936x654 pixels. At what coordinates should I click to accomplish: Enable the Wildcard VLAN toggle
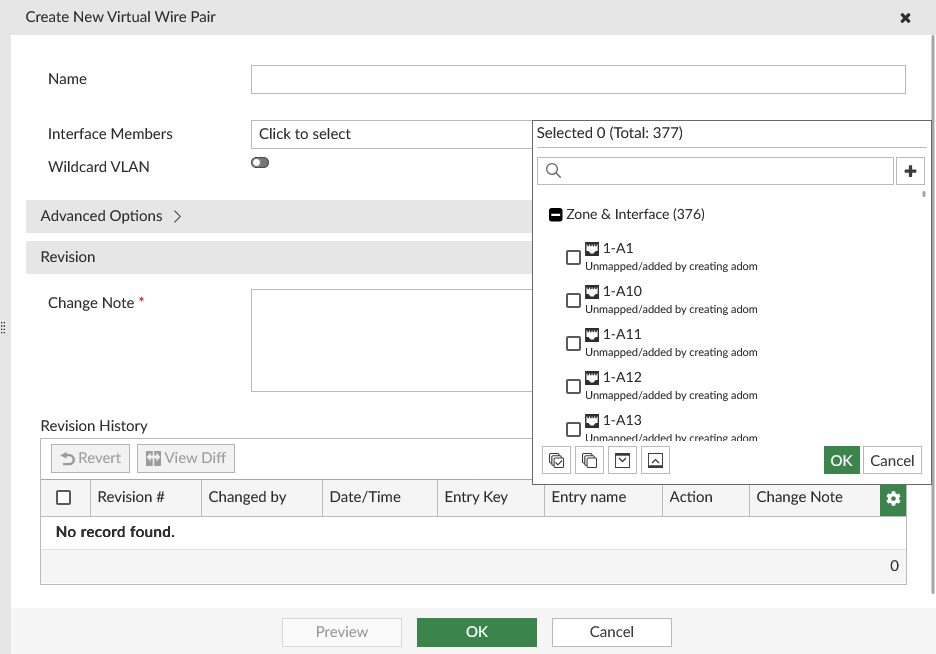click(x=260, y=161)
